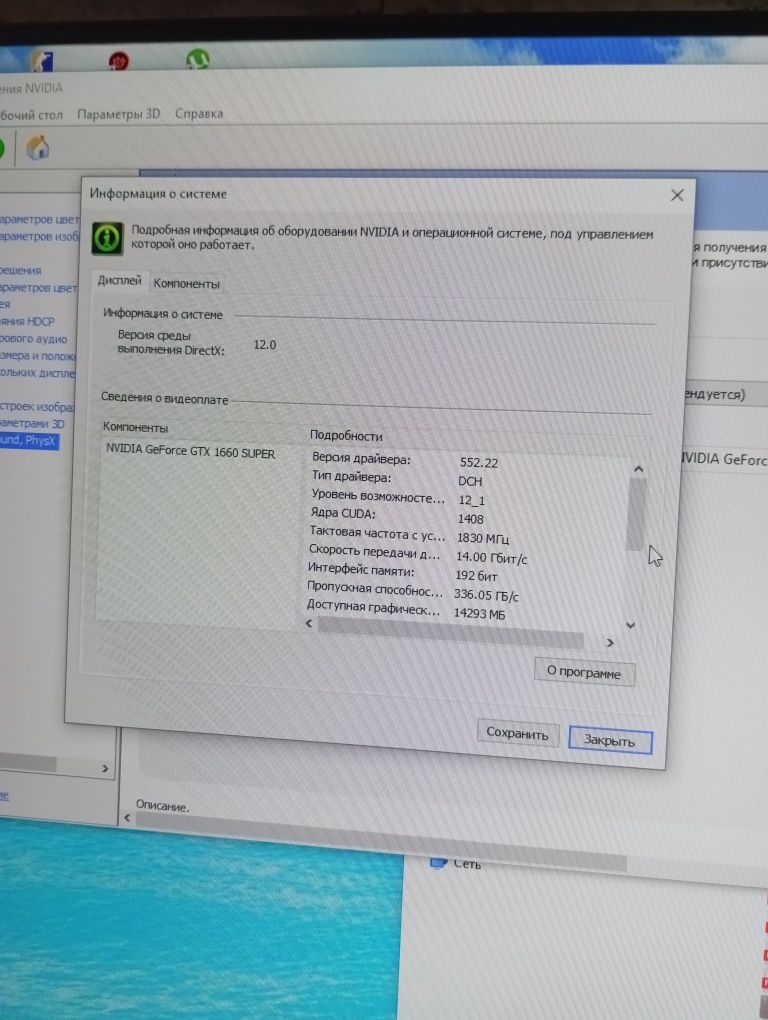The height and width of the screenshot is (1020, 768).
Task: Click the 192 бит value
Action: click(476, 576)
